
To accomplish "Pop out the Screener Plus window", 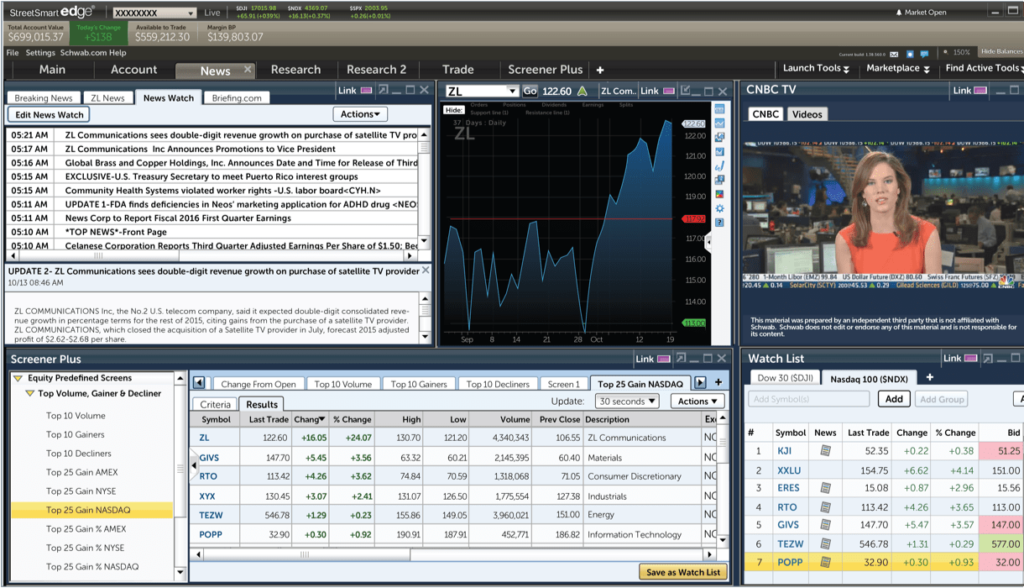I will click(681, 358).
